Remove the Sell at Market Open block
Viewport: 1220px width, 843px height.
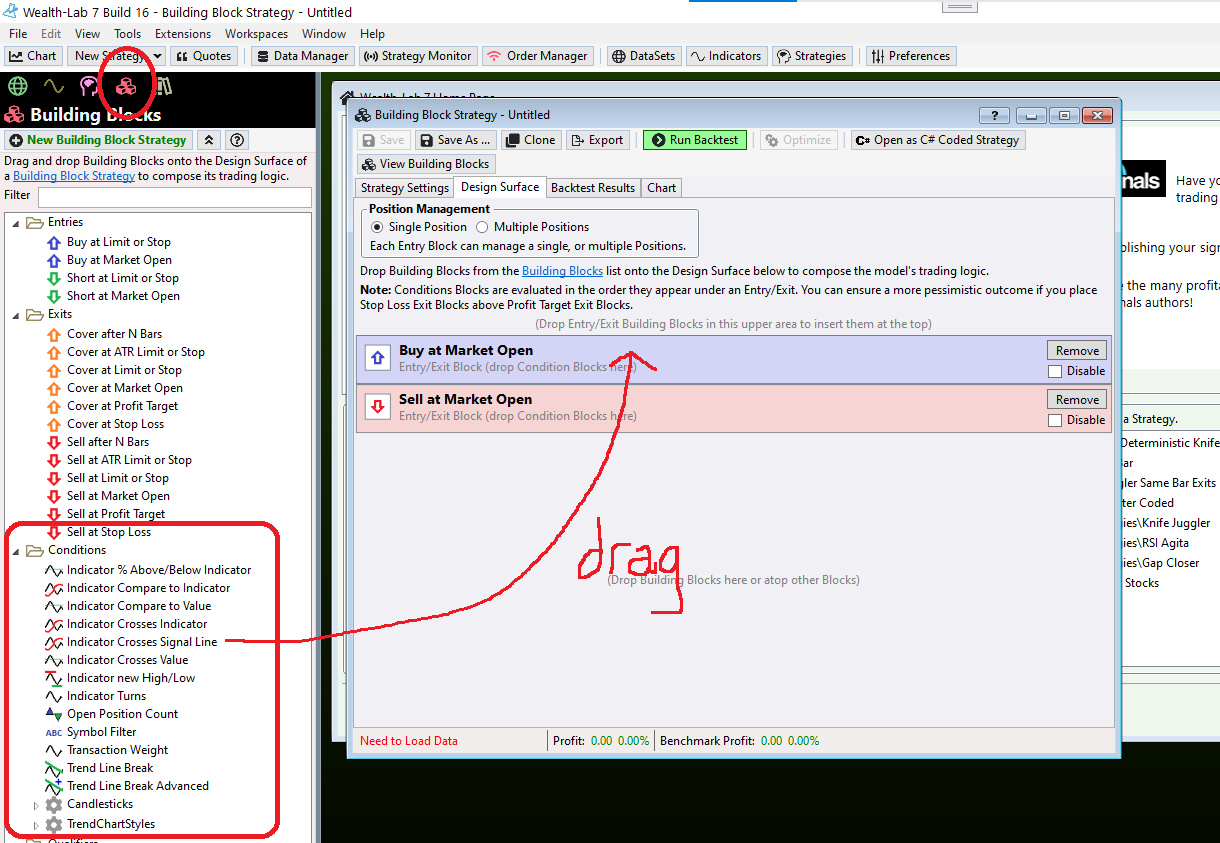tap(1077, 399)
